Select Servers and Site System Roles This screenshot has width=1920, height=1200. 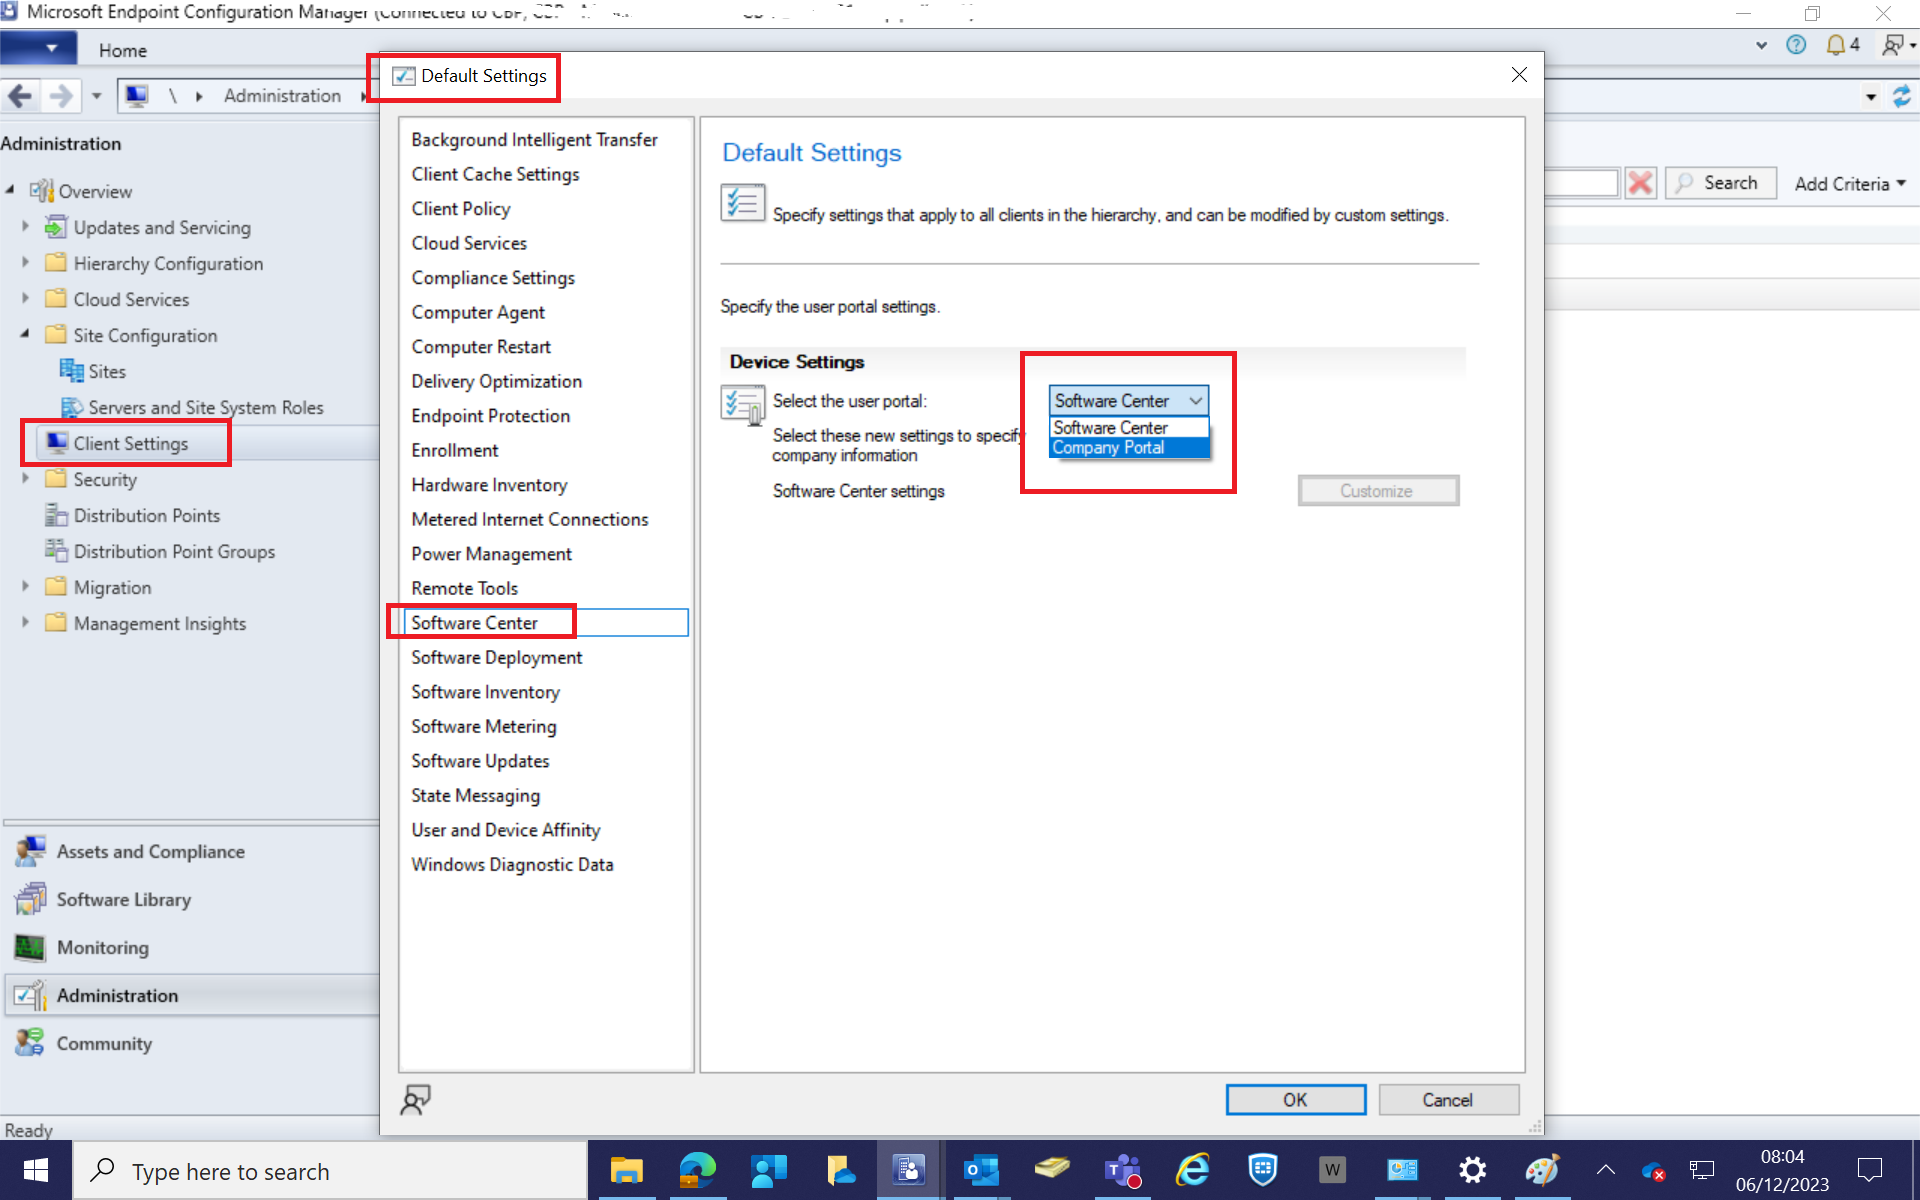(192, 407)
